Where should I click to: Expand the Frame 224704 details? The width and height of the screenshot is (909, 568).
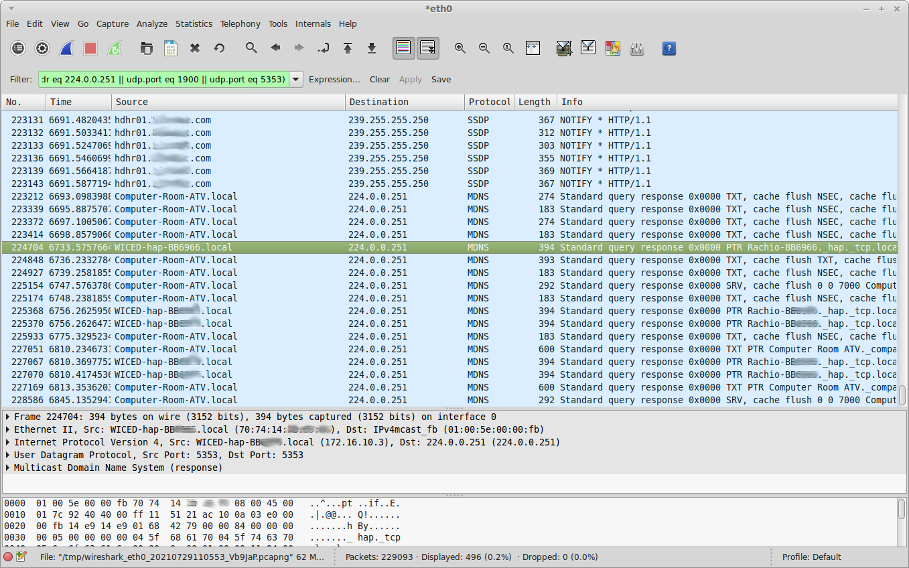(x=8, y=417)
